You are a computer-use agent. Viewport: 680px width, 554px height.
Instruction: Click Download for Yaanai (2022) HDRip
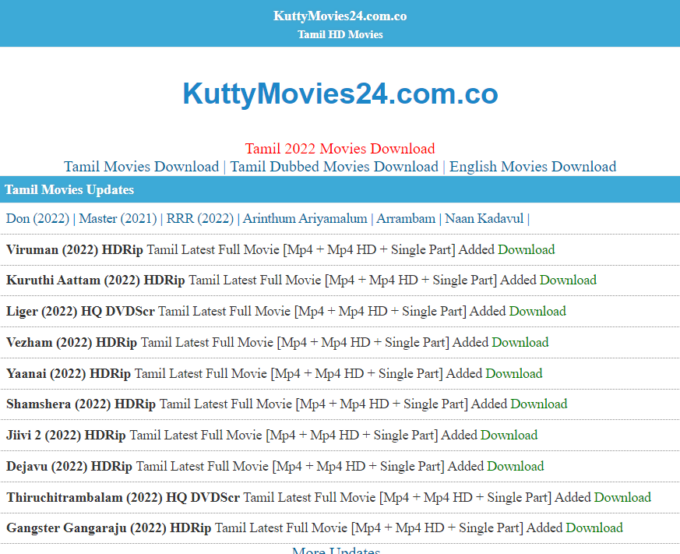(x=514, y=374)
